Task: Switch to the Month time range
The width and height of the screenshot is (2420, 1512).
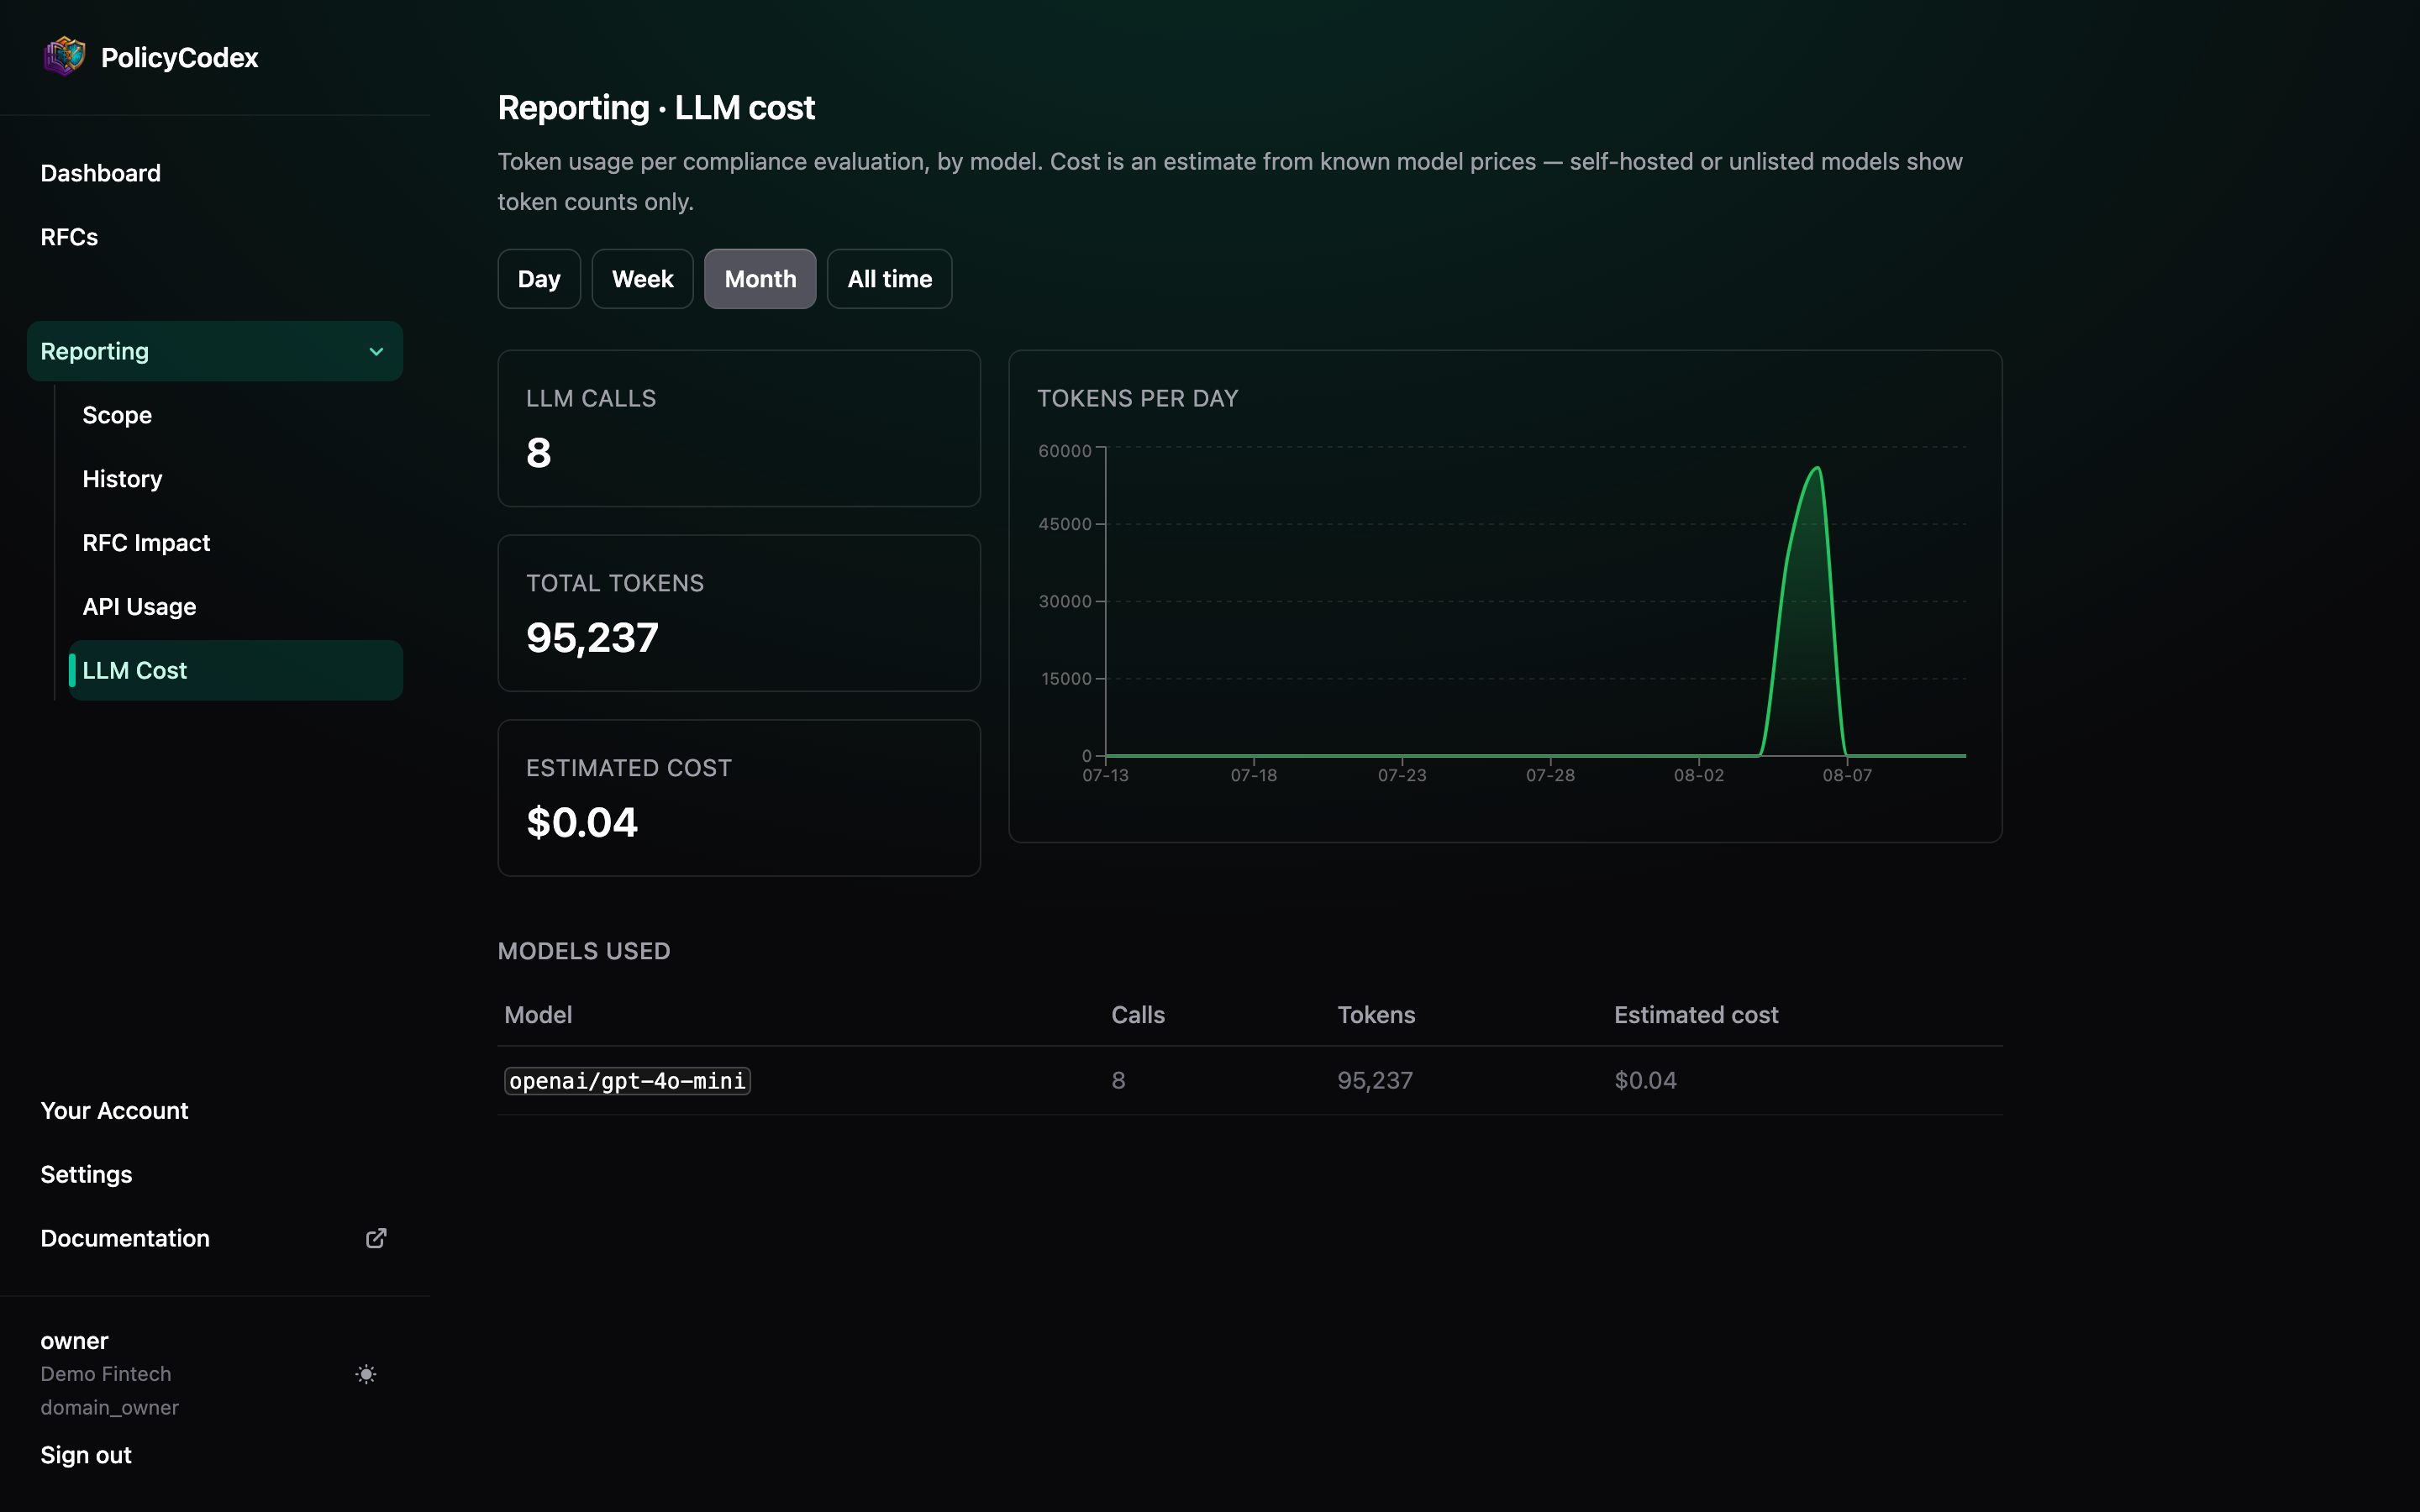Action: tap(760, 279)
